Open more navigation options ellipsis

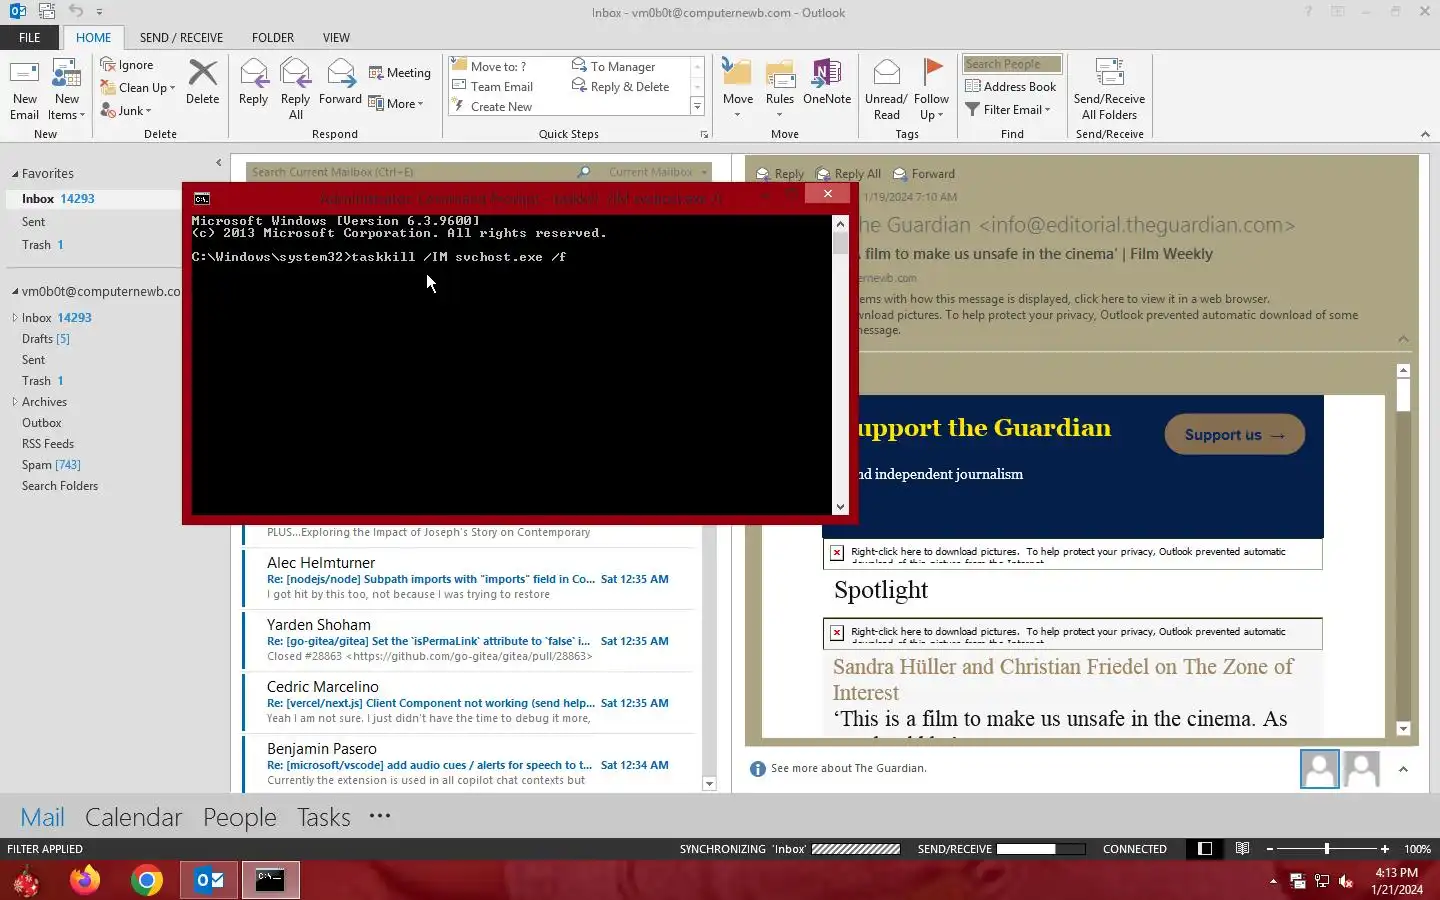(380, 816)
